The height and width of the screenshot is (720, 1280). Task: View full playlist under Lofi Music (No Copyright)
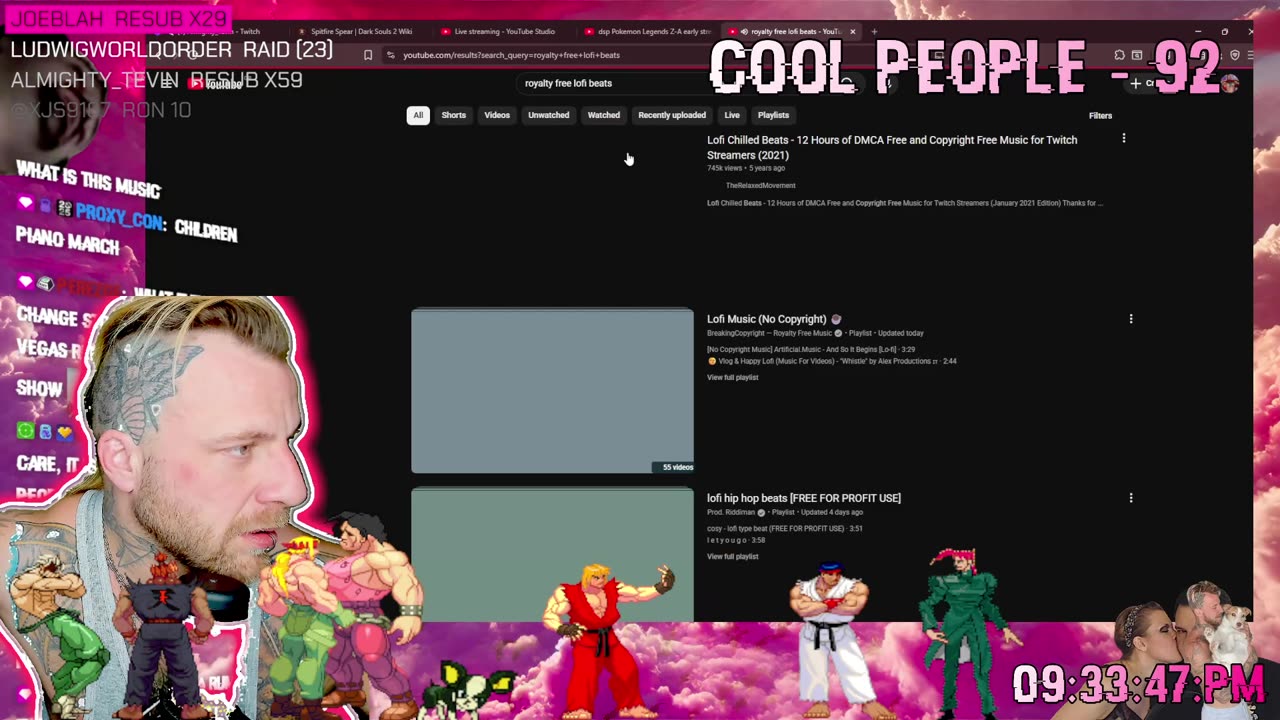coord(733,377)
